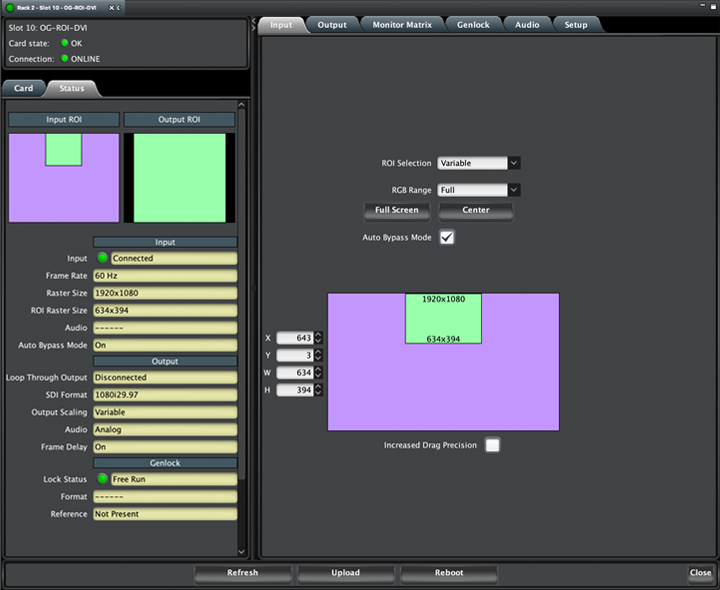This screenshot has height=590, width=720.
Task: Click the green Connection ONLINE indicator
Action: (65, 59)
